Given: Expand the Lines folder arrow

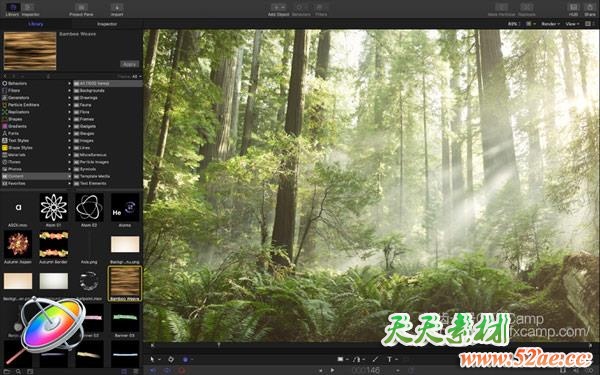Looking at the screenshot, I should (x=70, y=148).
